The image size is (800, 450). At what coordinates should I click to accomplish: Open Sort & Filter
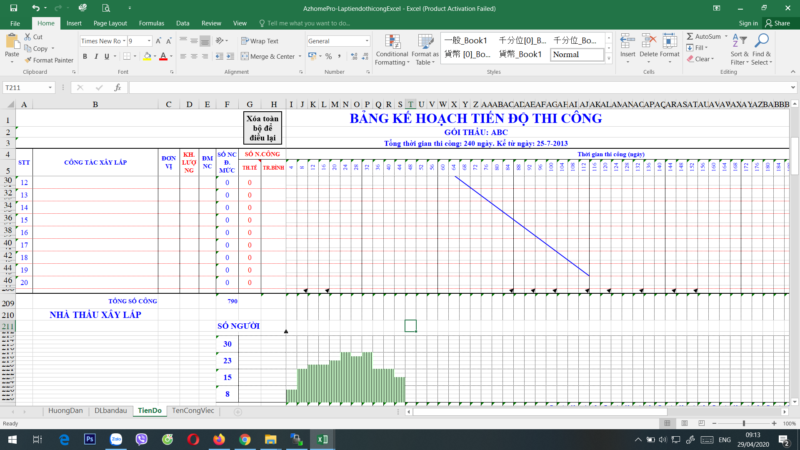(739, 49)
